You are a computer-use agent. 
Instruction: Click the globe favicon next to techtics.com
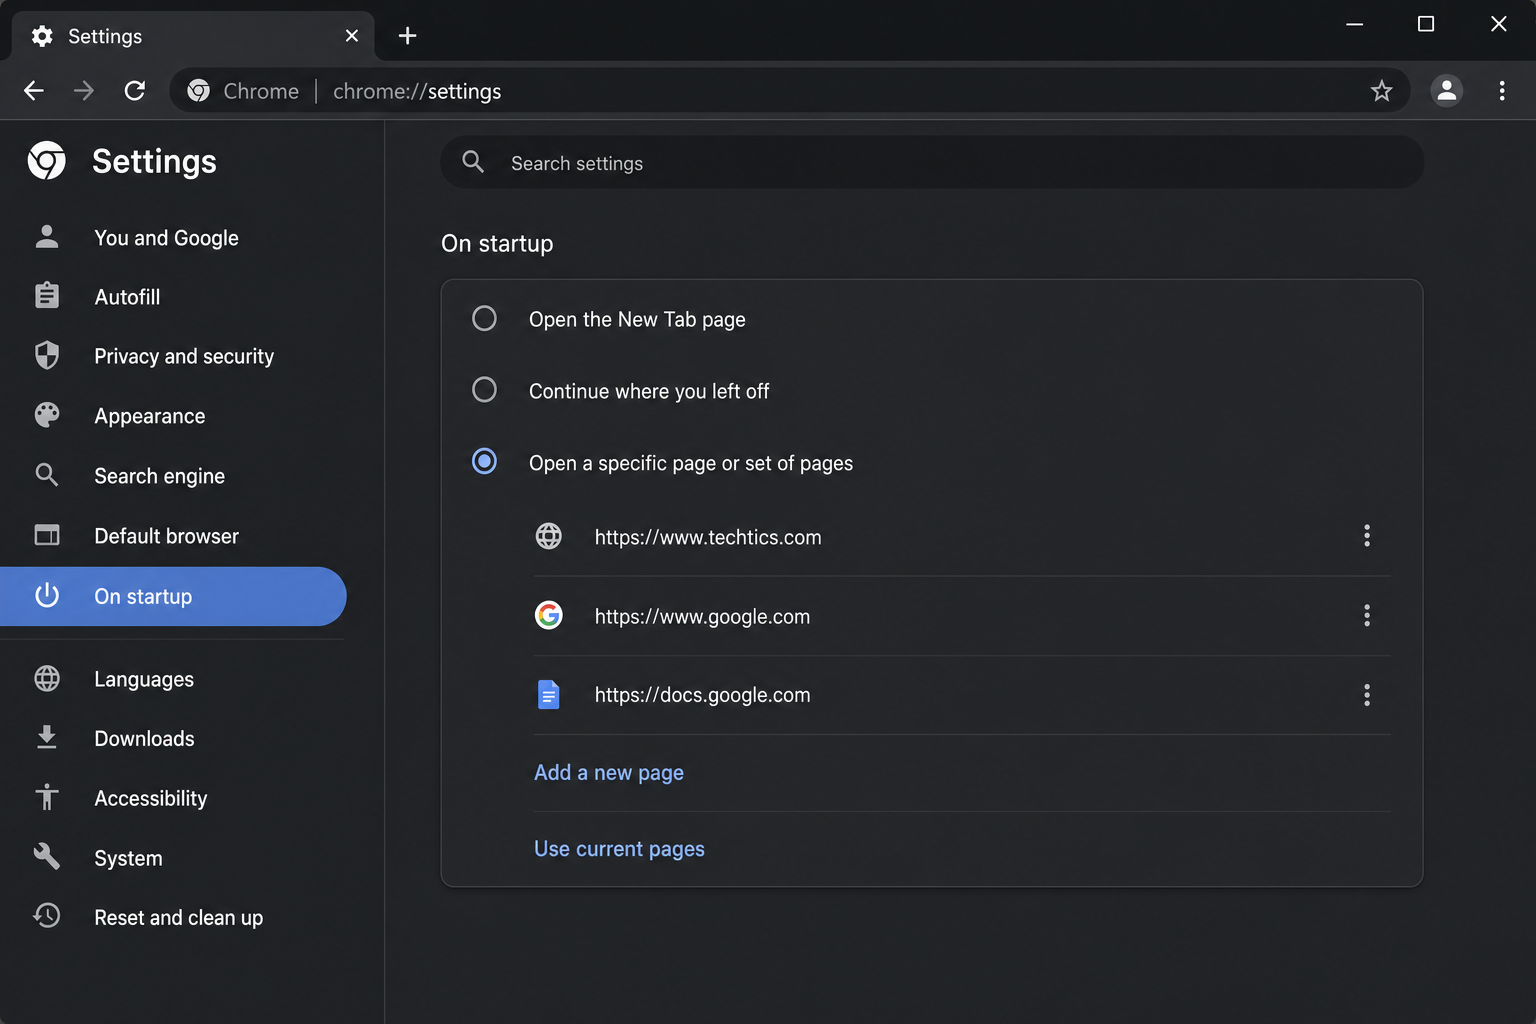tap(548, 536)
